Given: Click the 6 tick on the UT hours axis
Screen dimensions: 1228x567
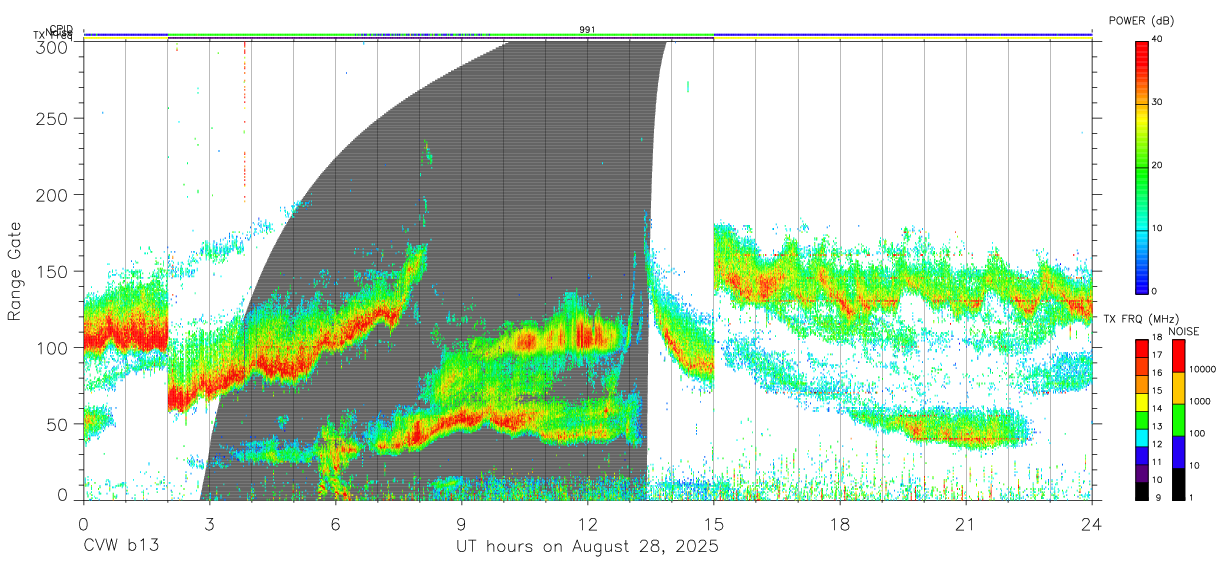Looking at the screenshot, I should 336,524.
